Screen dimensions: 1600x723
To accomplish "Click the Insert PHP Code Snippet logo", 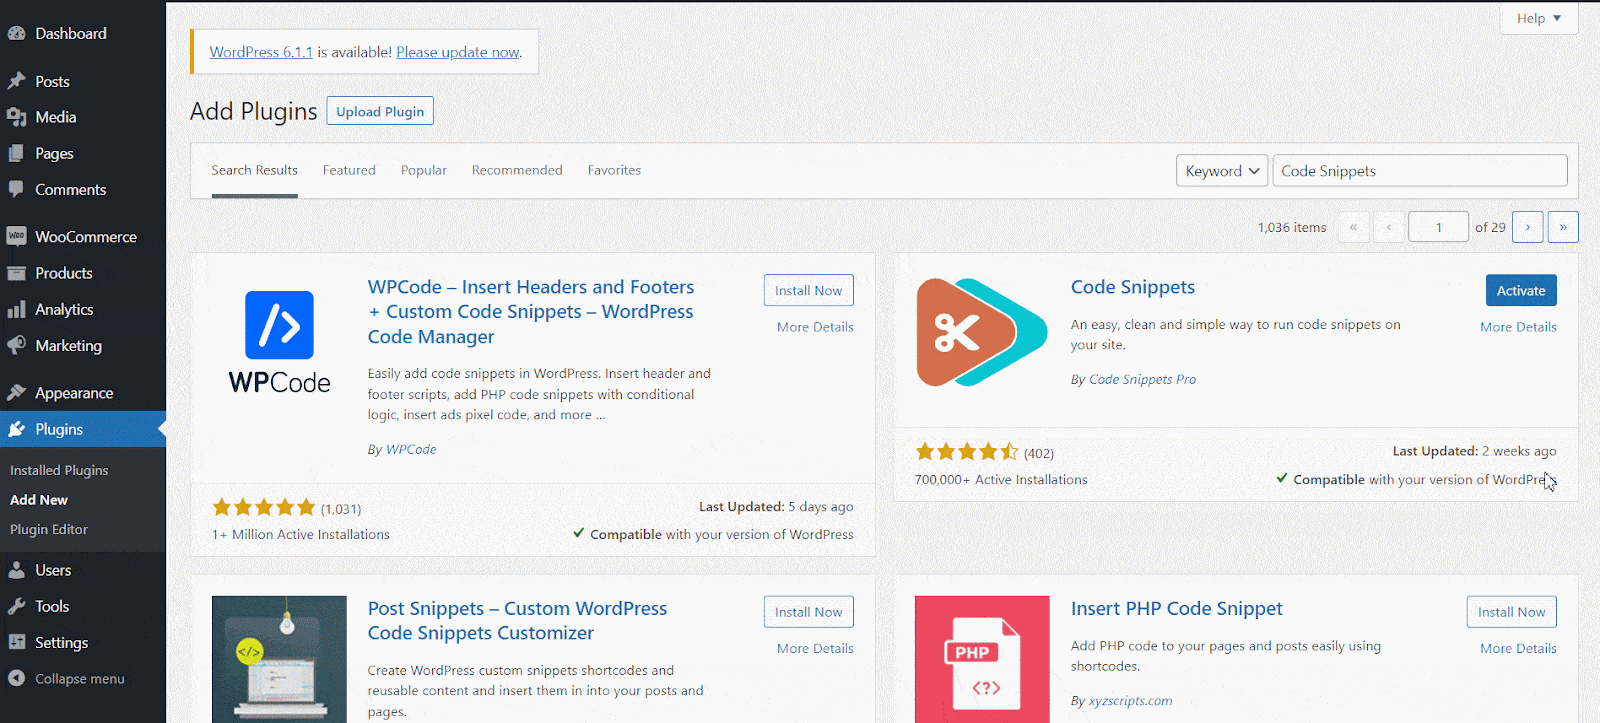I will tap(982, 660).
